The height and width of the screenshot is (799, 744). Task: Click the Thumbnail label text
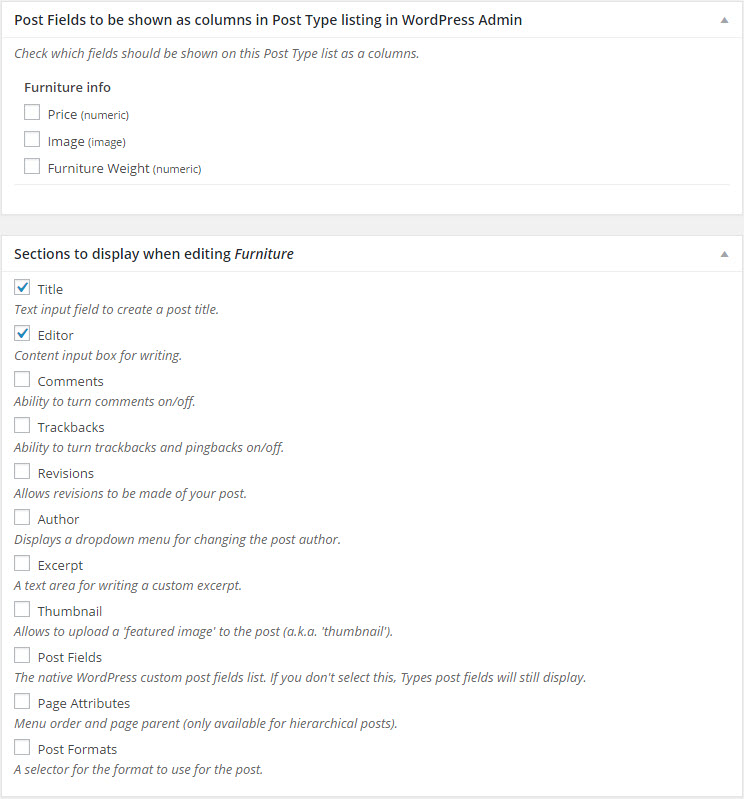point(70,611)
